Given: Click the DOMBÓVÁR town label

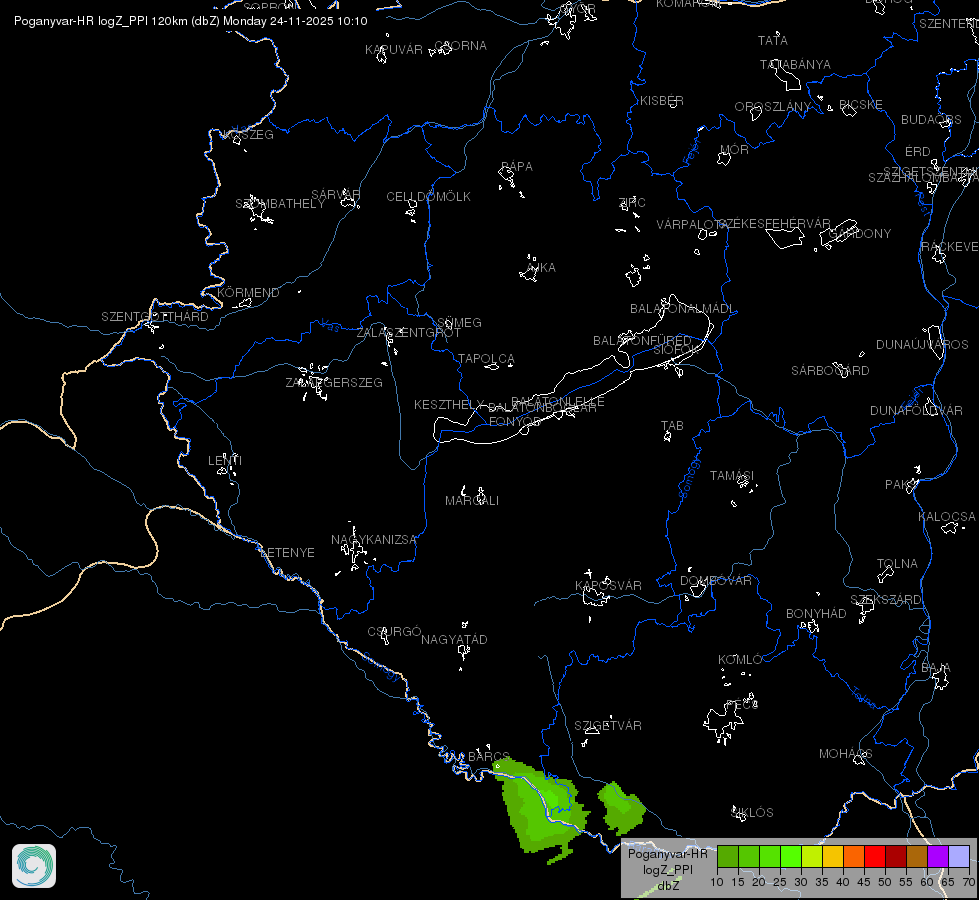Looking at the screenshot, I should click(x=716, y=581).
